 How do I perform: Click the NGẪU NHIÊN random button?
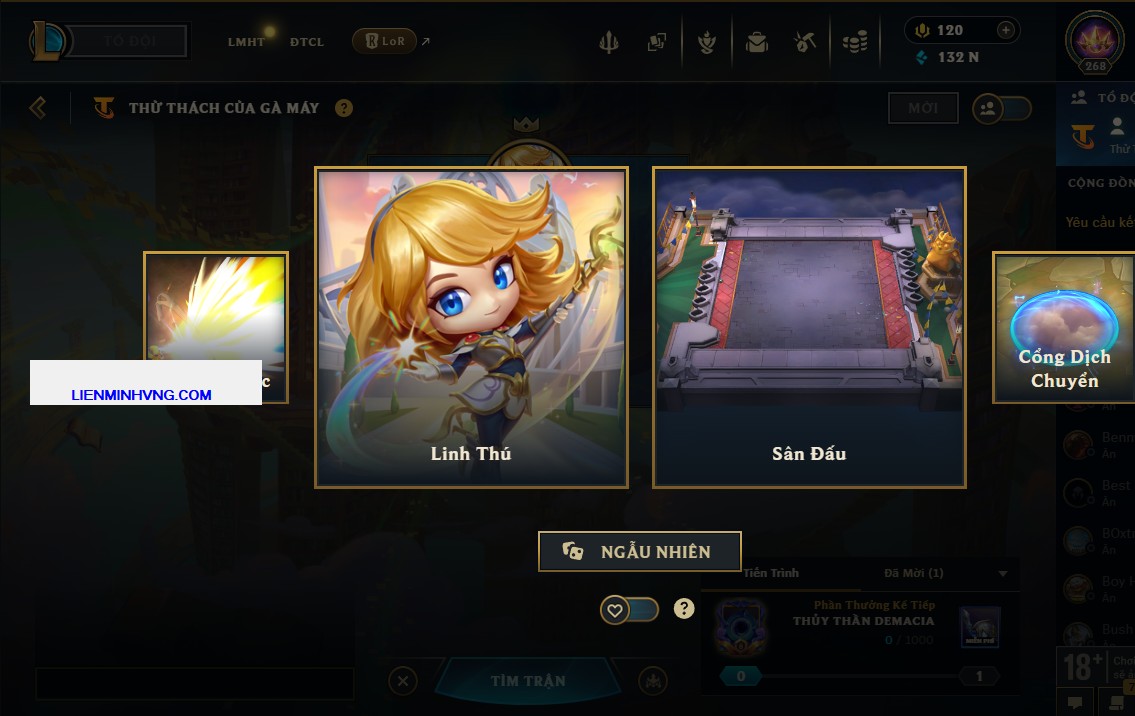[640, 552]
